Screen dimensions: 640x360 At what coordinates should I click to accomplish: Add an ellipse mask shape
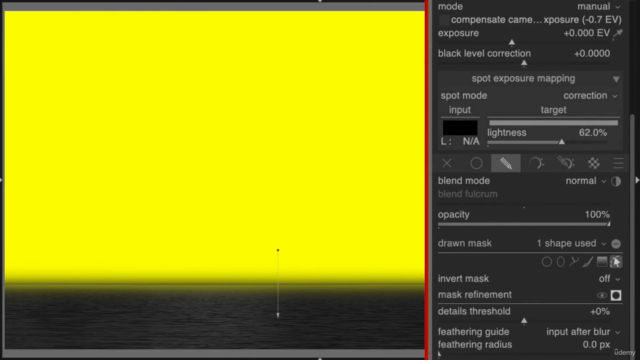click(560, 262)
